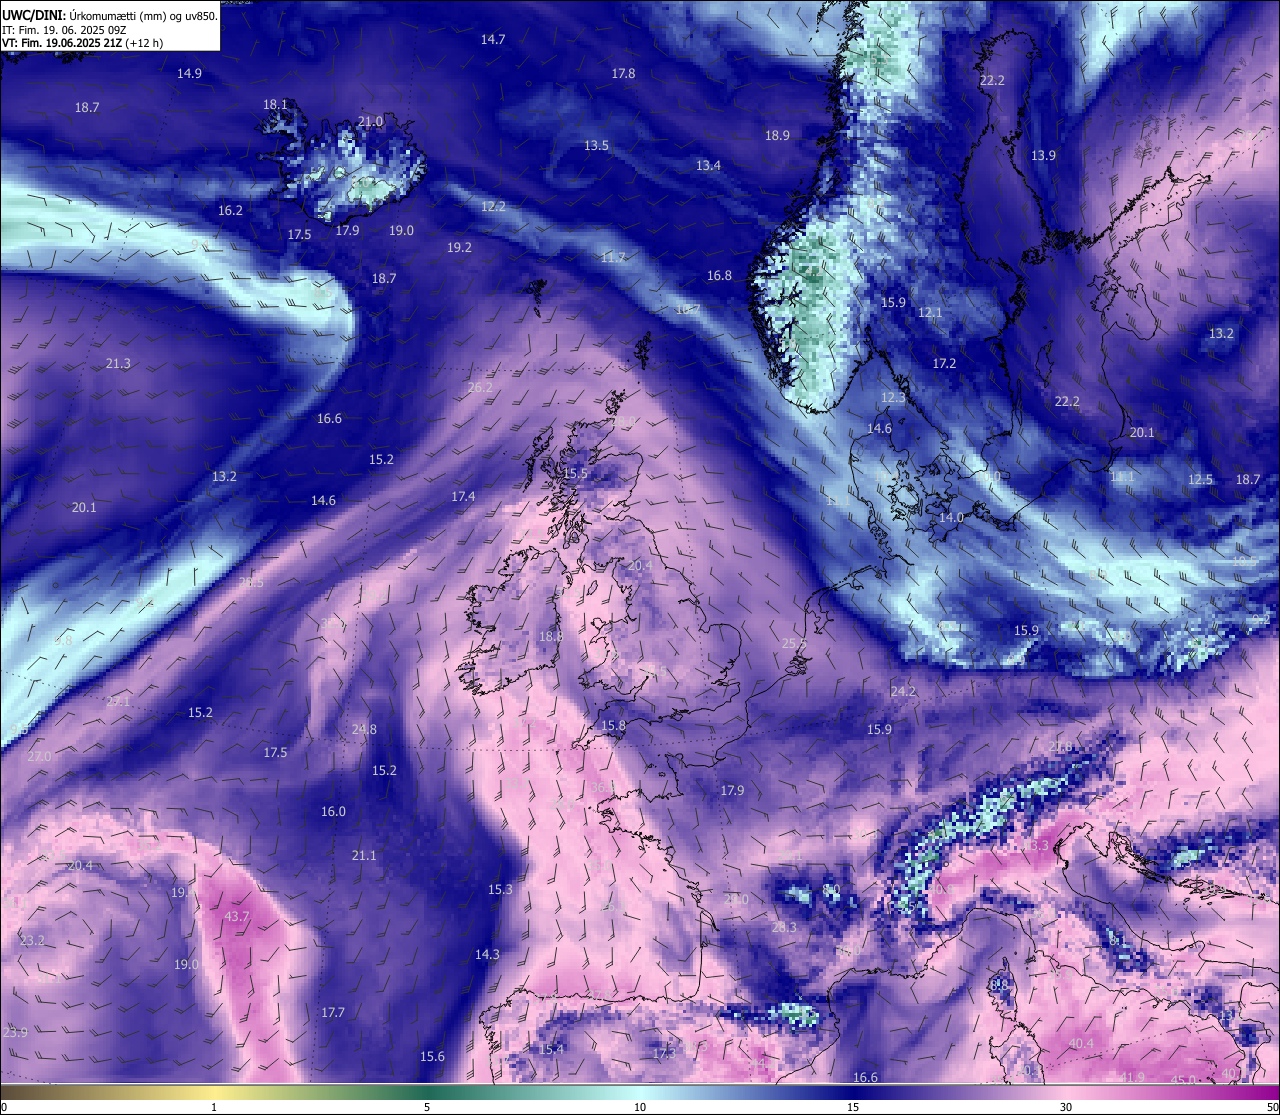Image resolution: width=1280 pixels, height=1115 pixels.
Task: Click the 17.7 value label
Action: pos(333,1012)
